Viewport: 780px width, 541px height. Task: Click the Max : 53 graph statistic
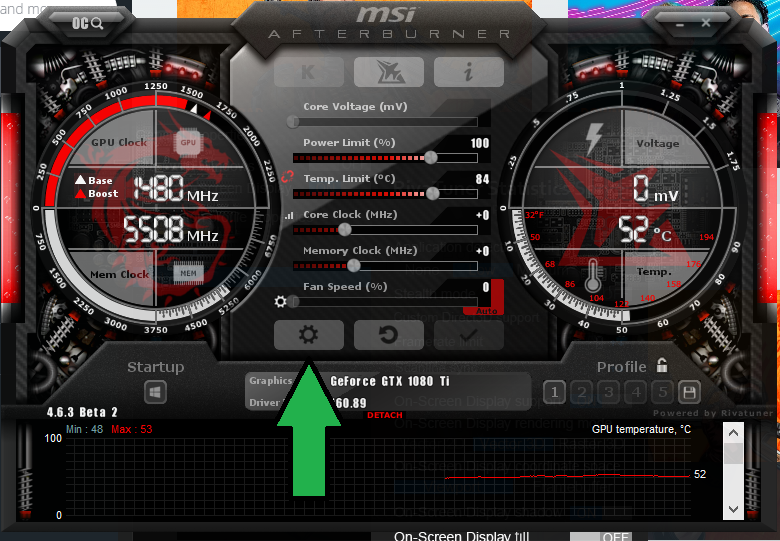(x=132, y=430)
